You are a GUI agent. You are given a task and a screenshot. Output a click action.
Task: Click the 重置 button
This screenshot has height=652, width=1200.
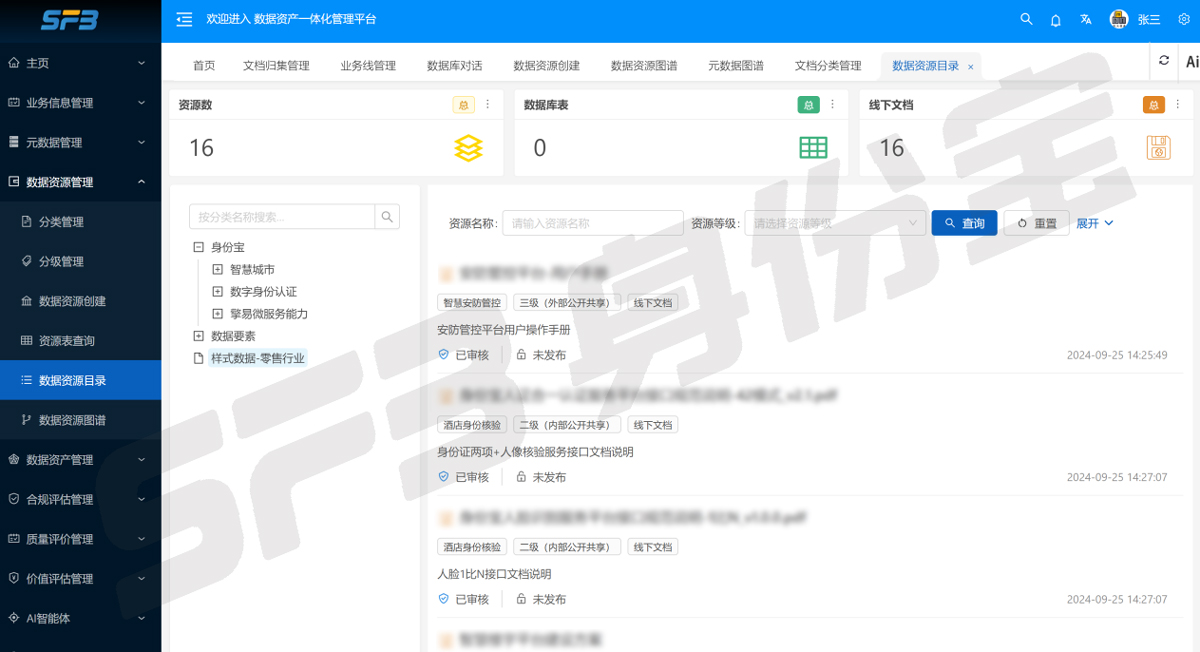tap(1036, 223)
